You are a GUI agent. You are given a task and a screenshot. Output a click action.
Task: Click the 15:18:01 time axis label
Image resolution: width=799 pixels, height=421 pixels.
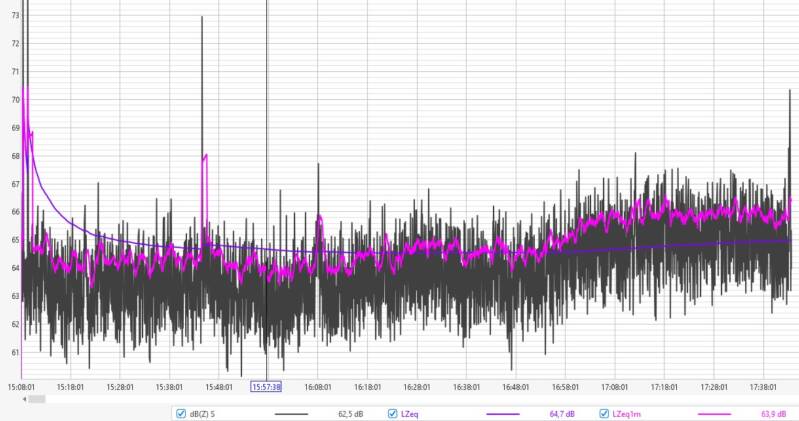click(x=70, y=387)
